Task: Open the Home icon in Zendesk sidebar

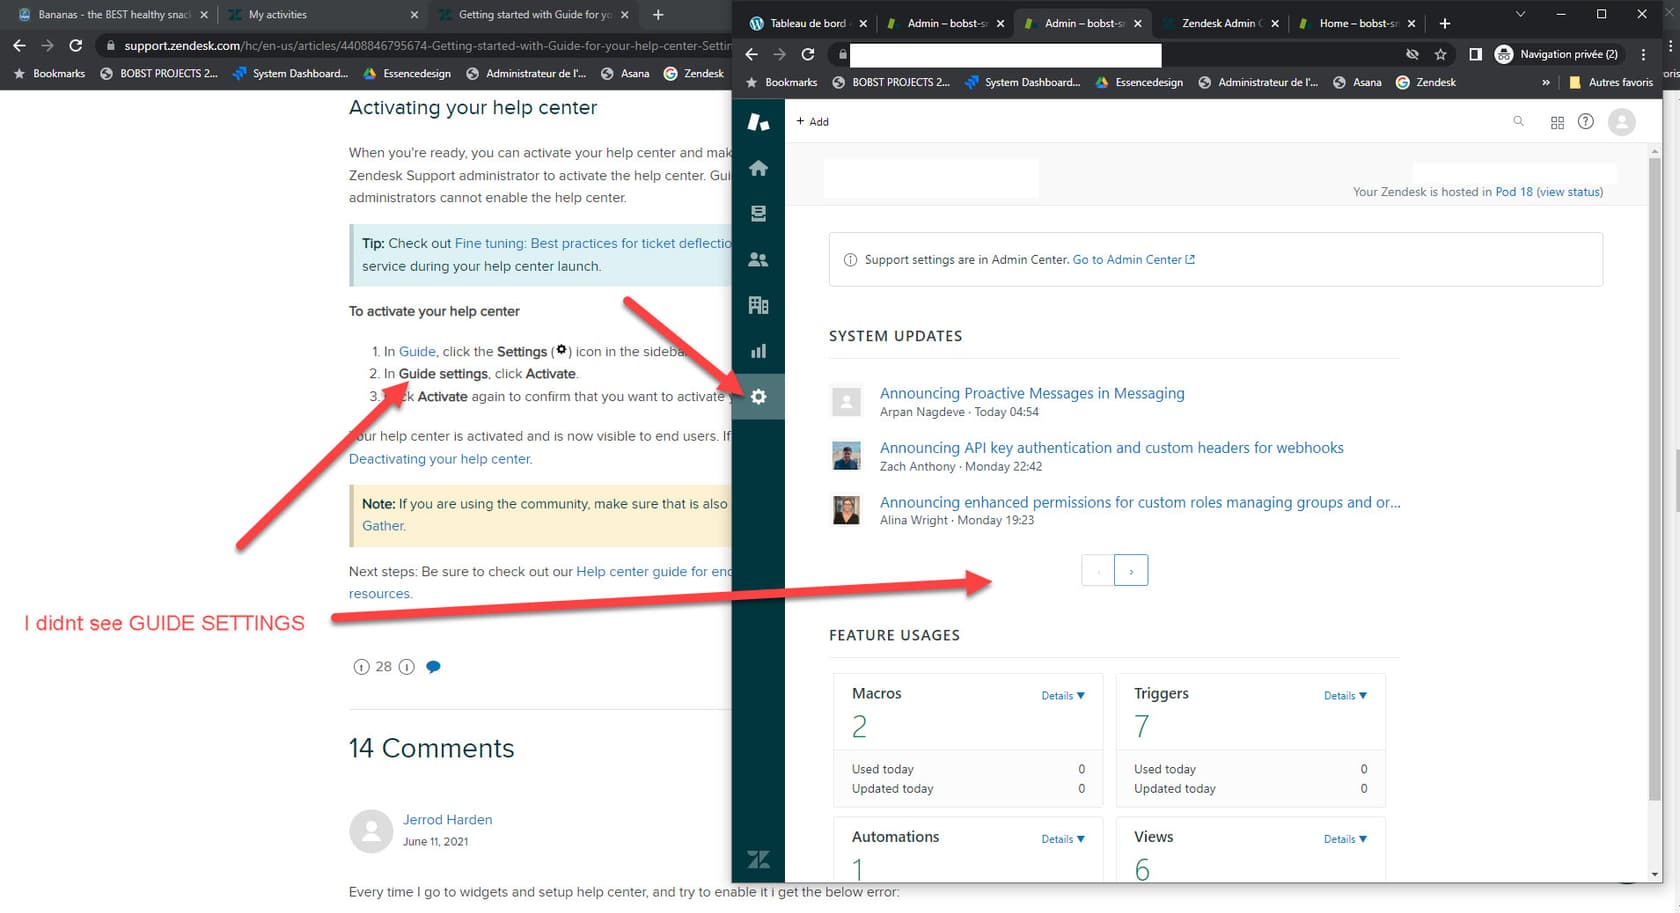Action: pos(758,167)
